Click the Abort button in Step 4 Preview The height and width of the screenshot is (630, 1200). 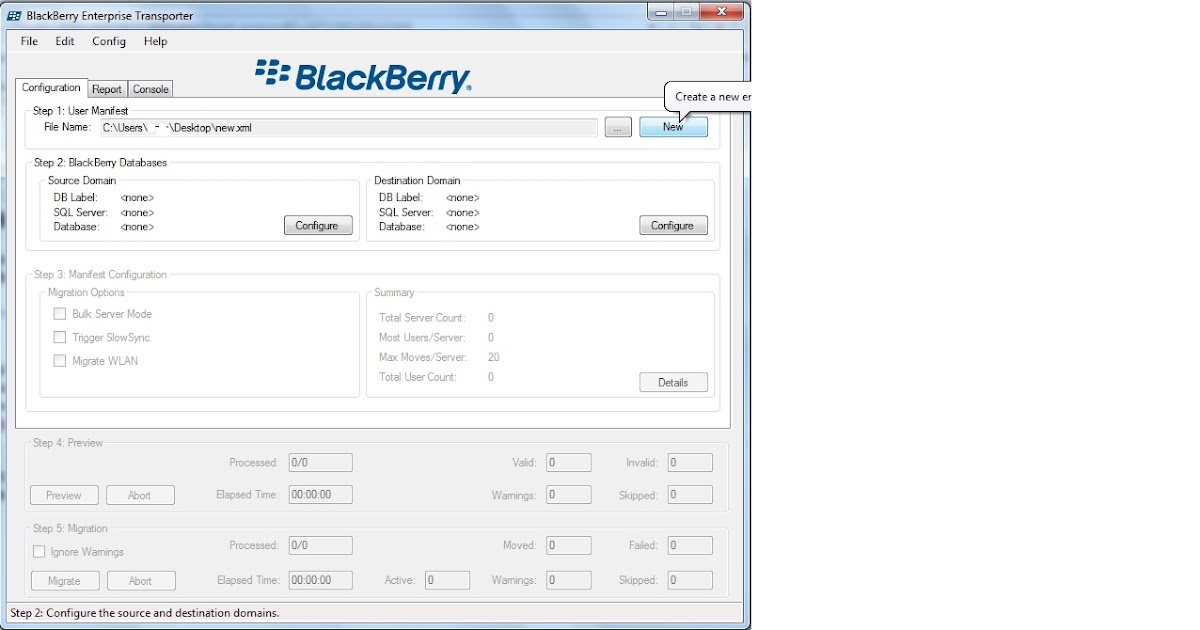[x=140, y=495]
